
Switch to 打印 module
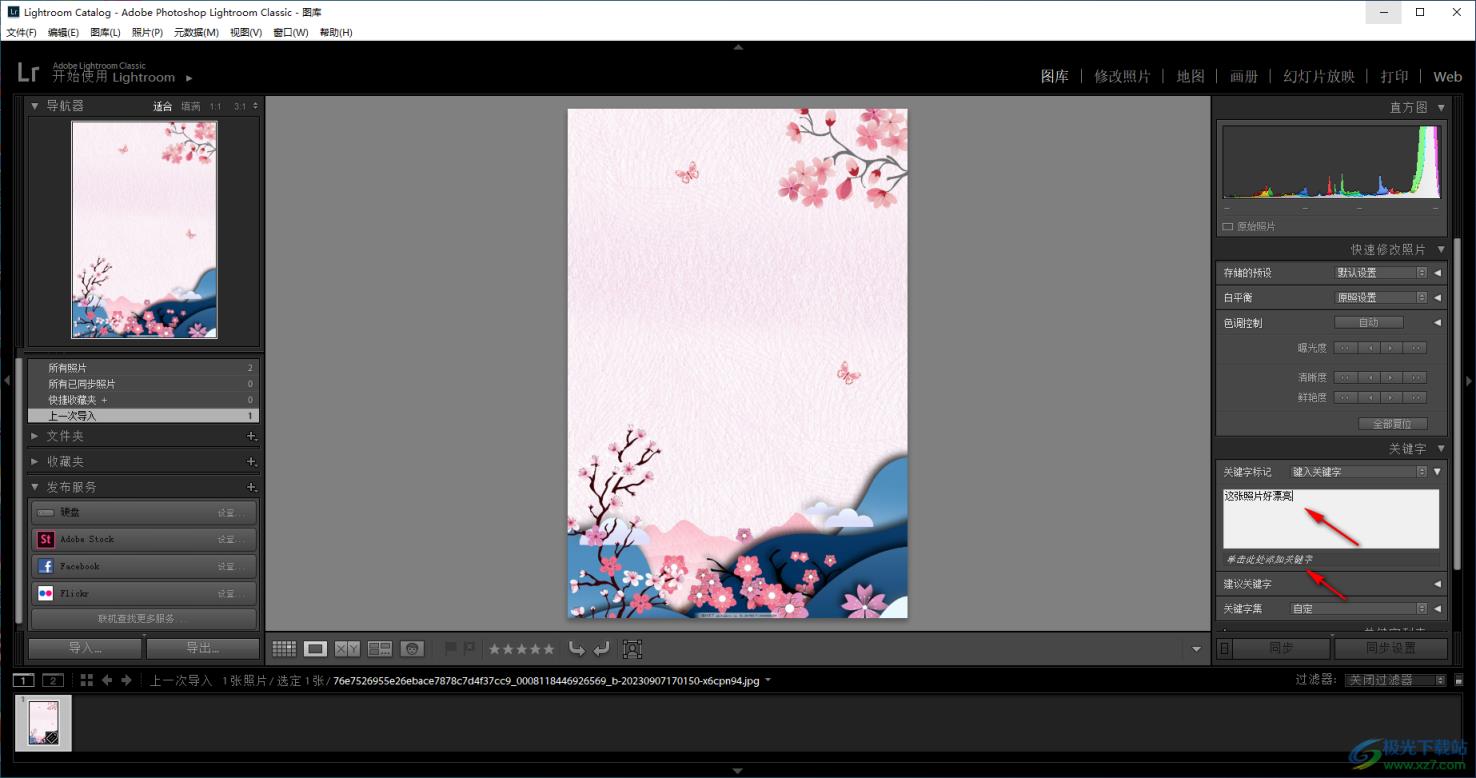pos(1394,76)
